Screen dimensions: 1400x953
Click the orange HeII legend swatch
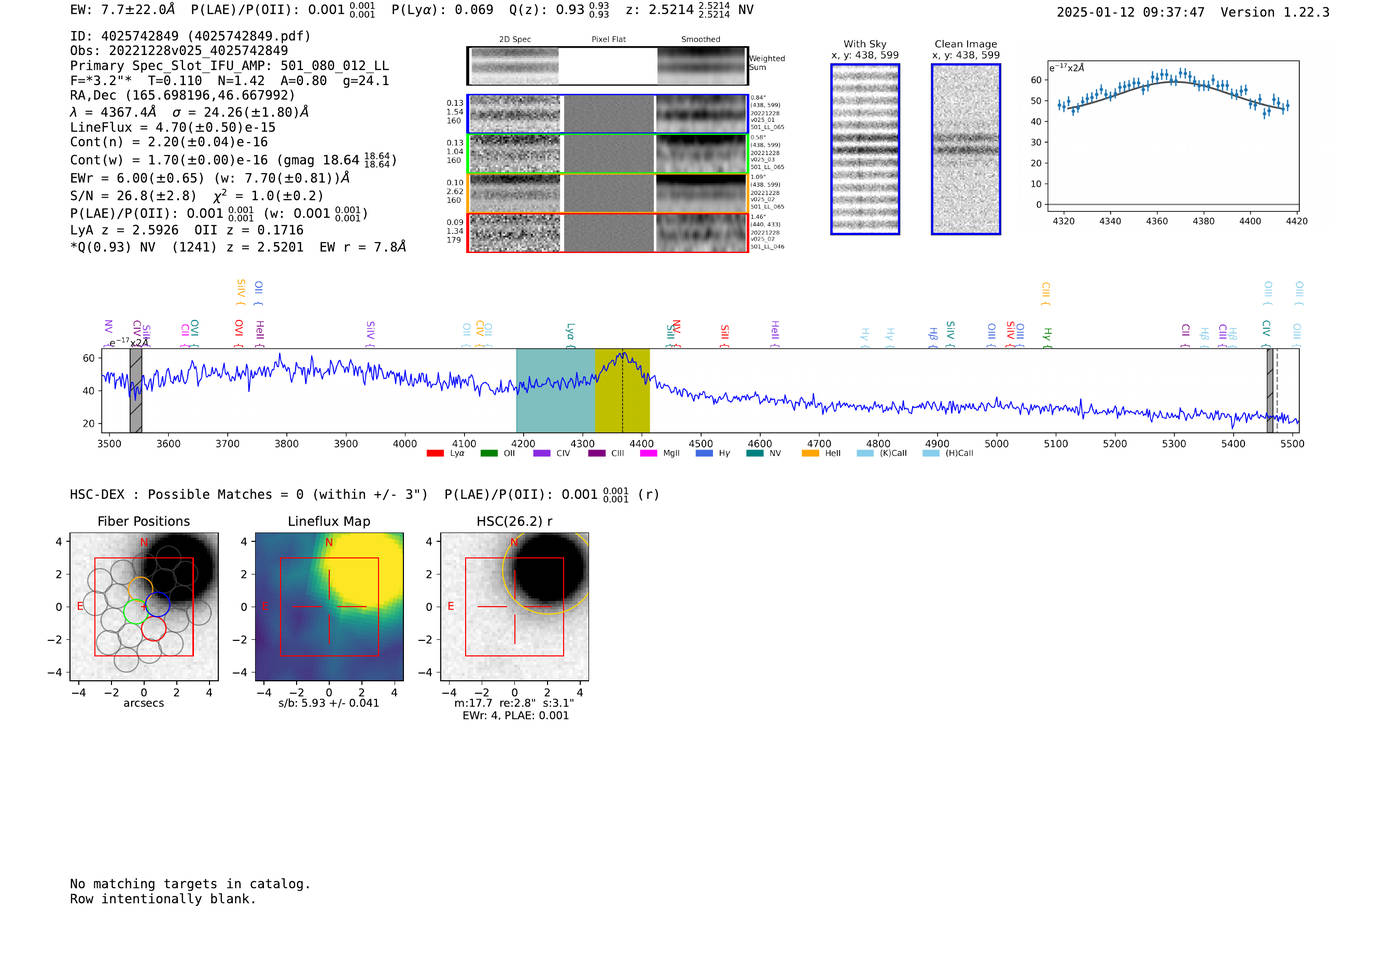pos(810,453)
